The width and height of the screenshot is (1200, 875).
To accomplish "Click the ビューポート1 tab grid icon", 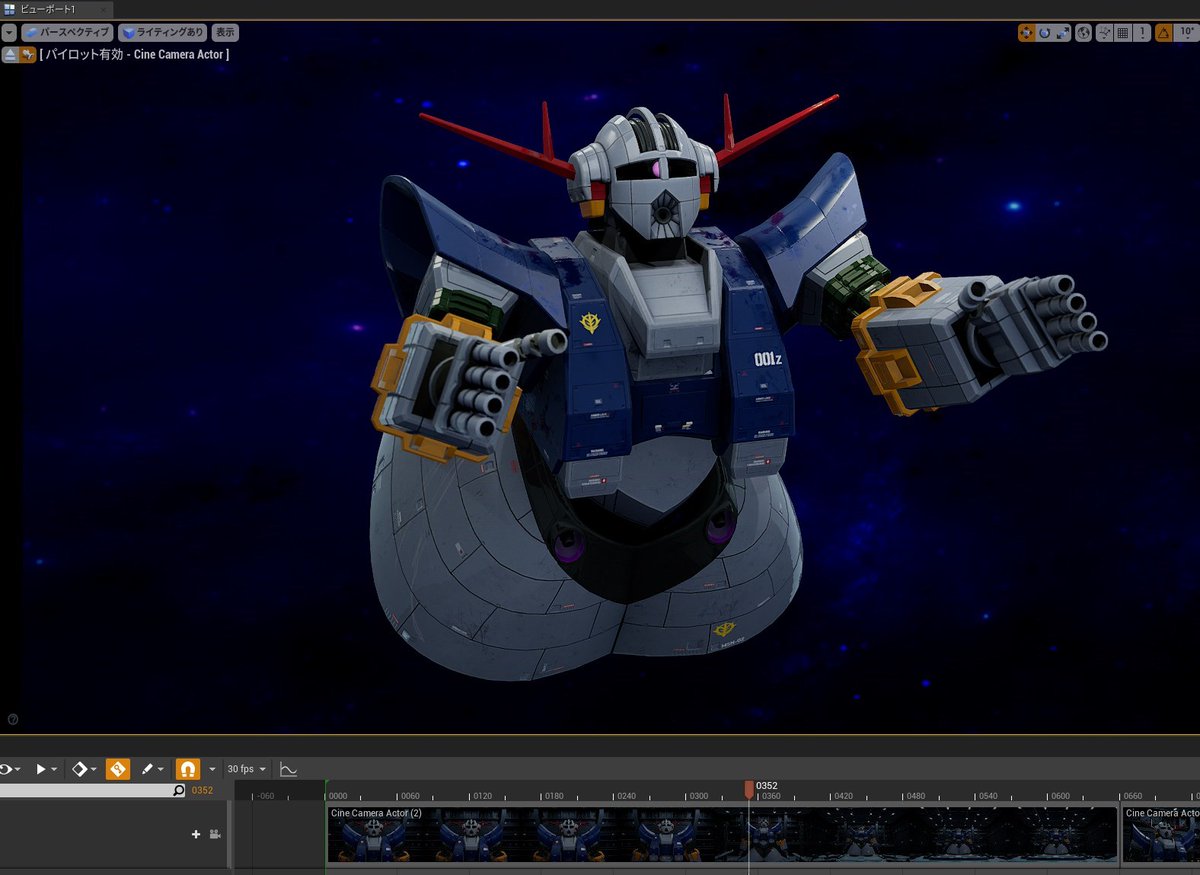I will [10, 9].
